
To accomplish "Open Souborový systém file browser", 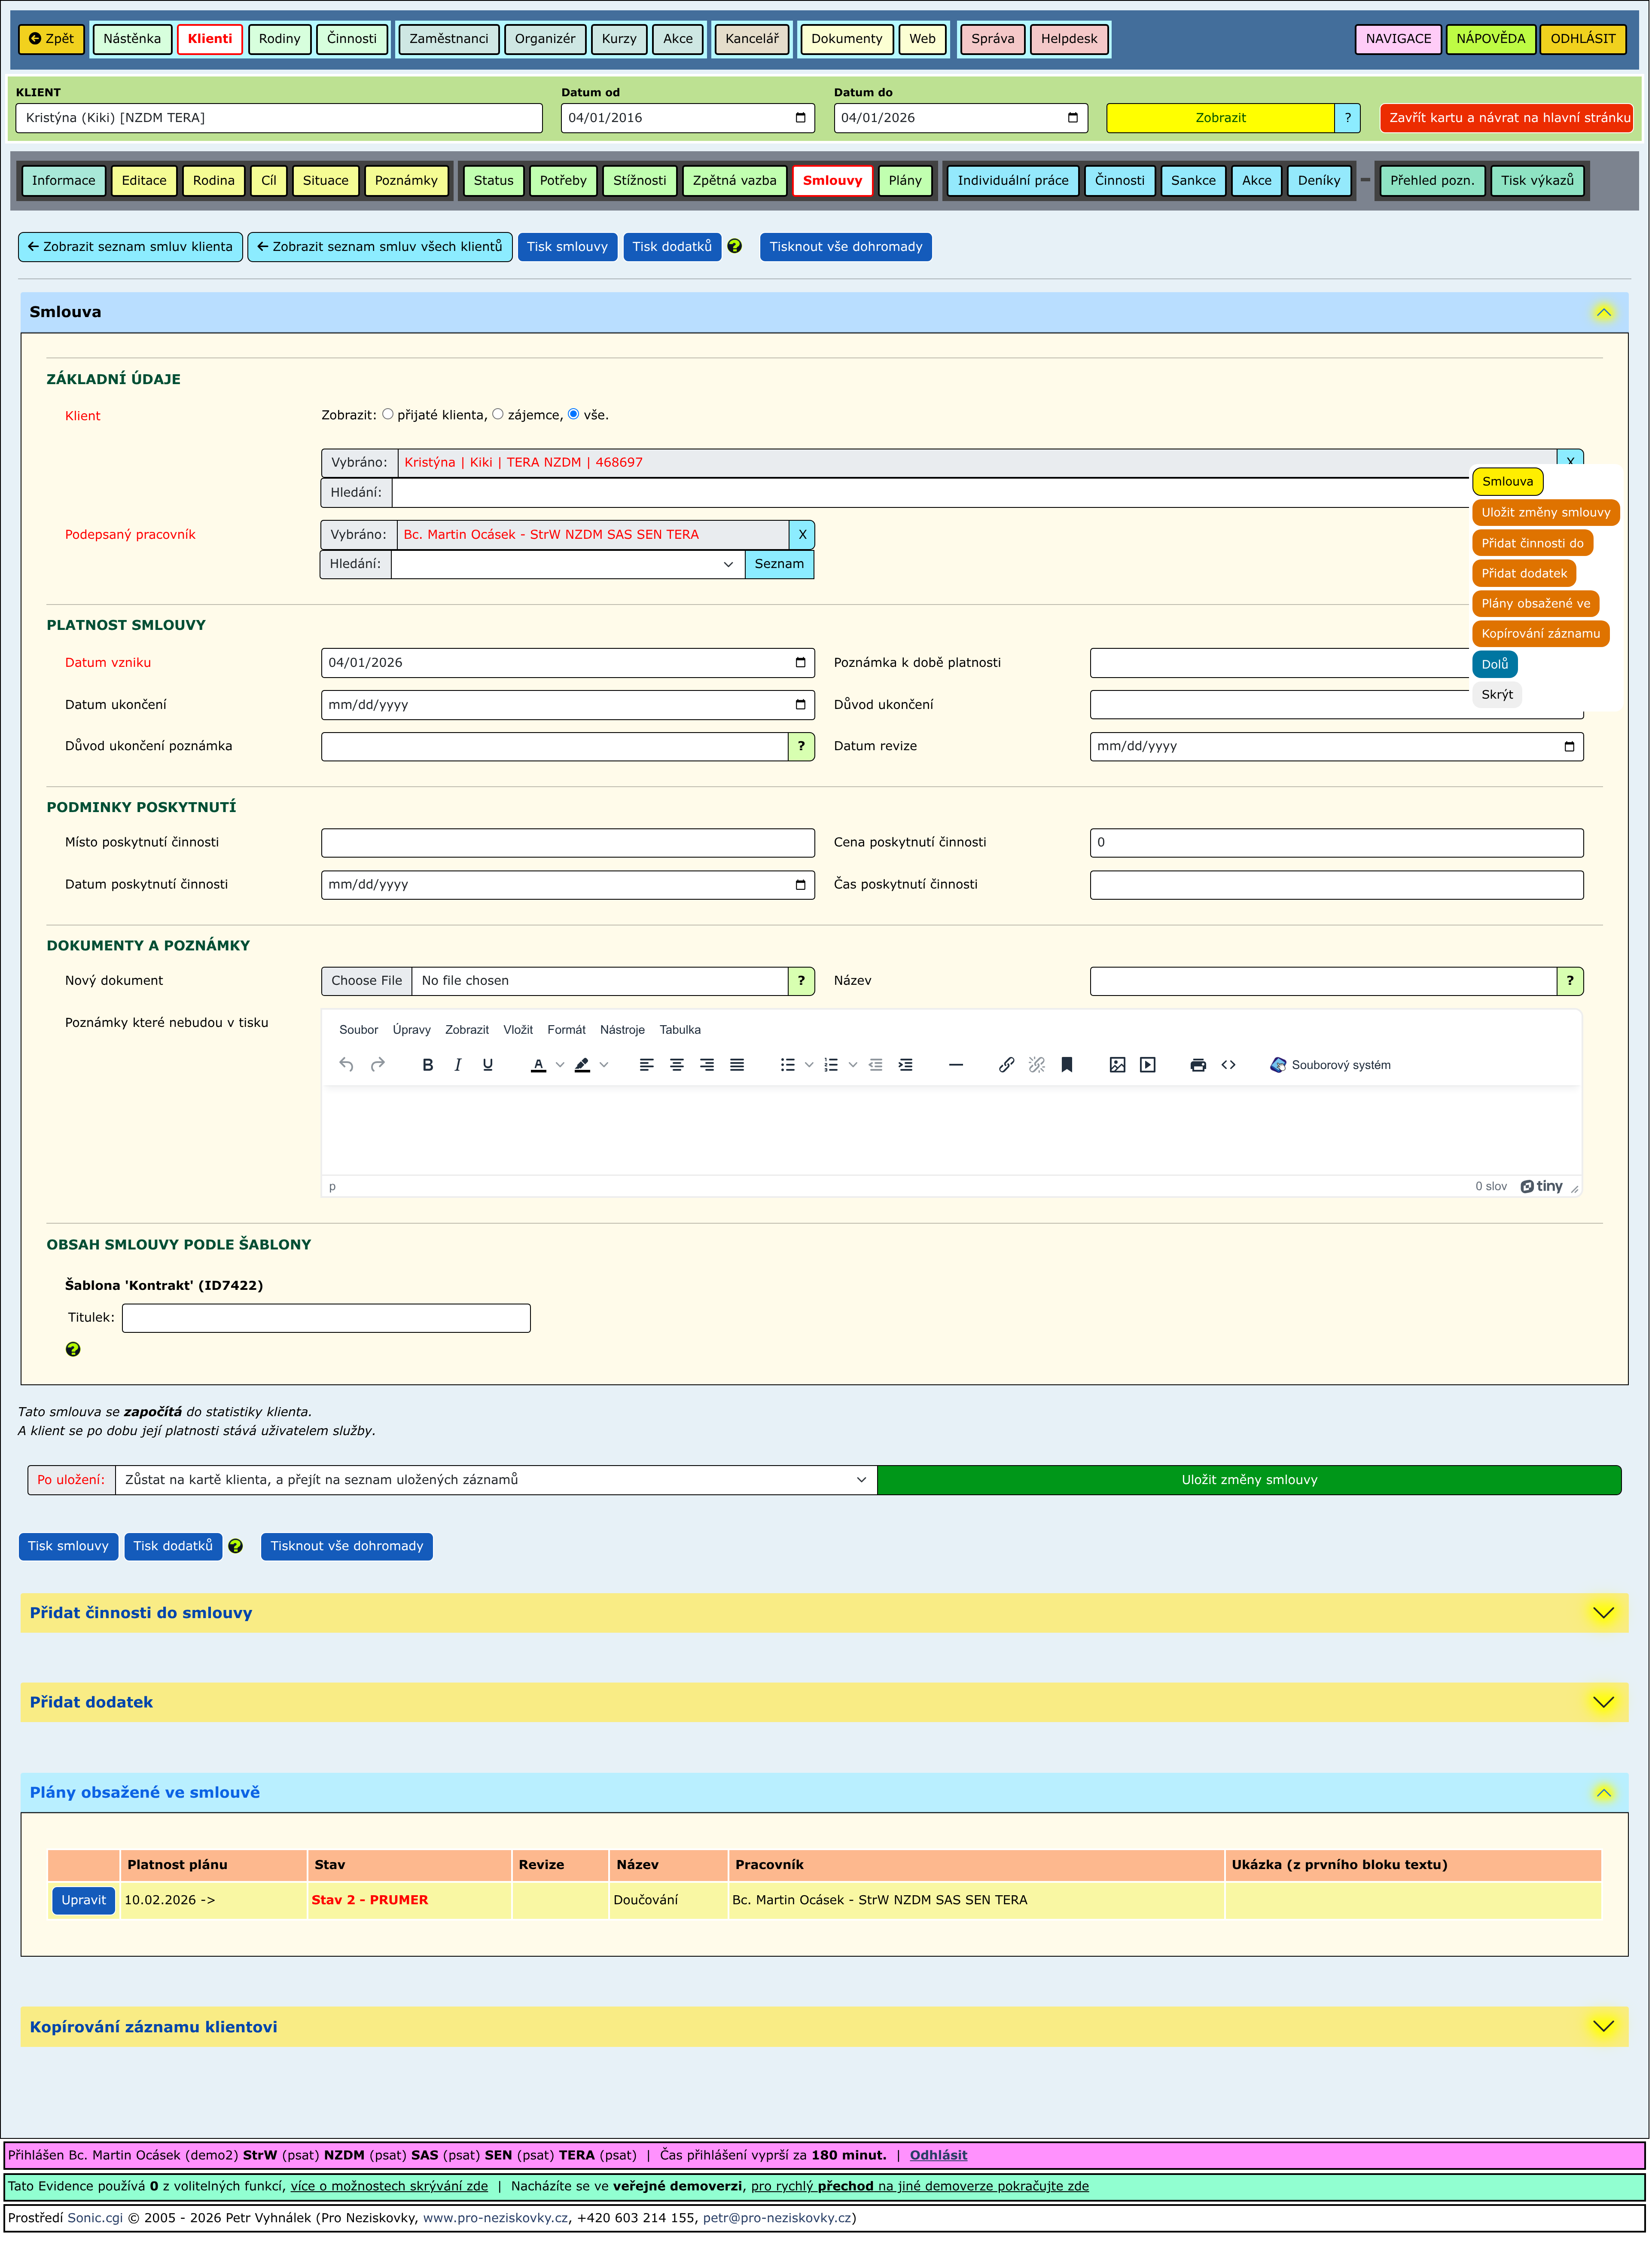I will coord(1330,1065).
